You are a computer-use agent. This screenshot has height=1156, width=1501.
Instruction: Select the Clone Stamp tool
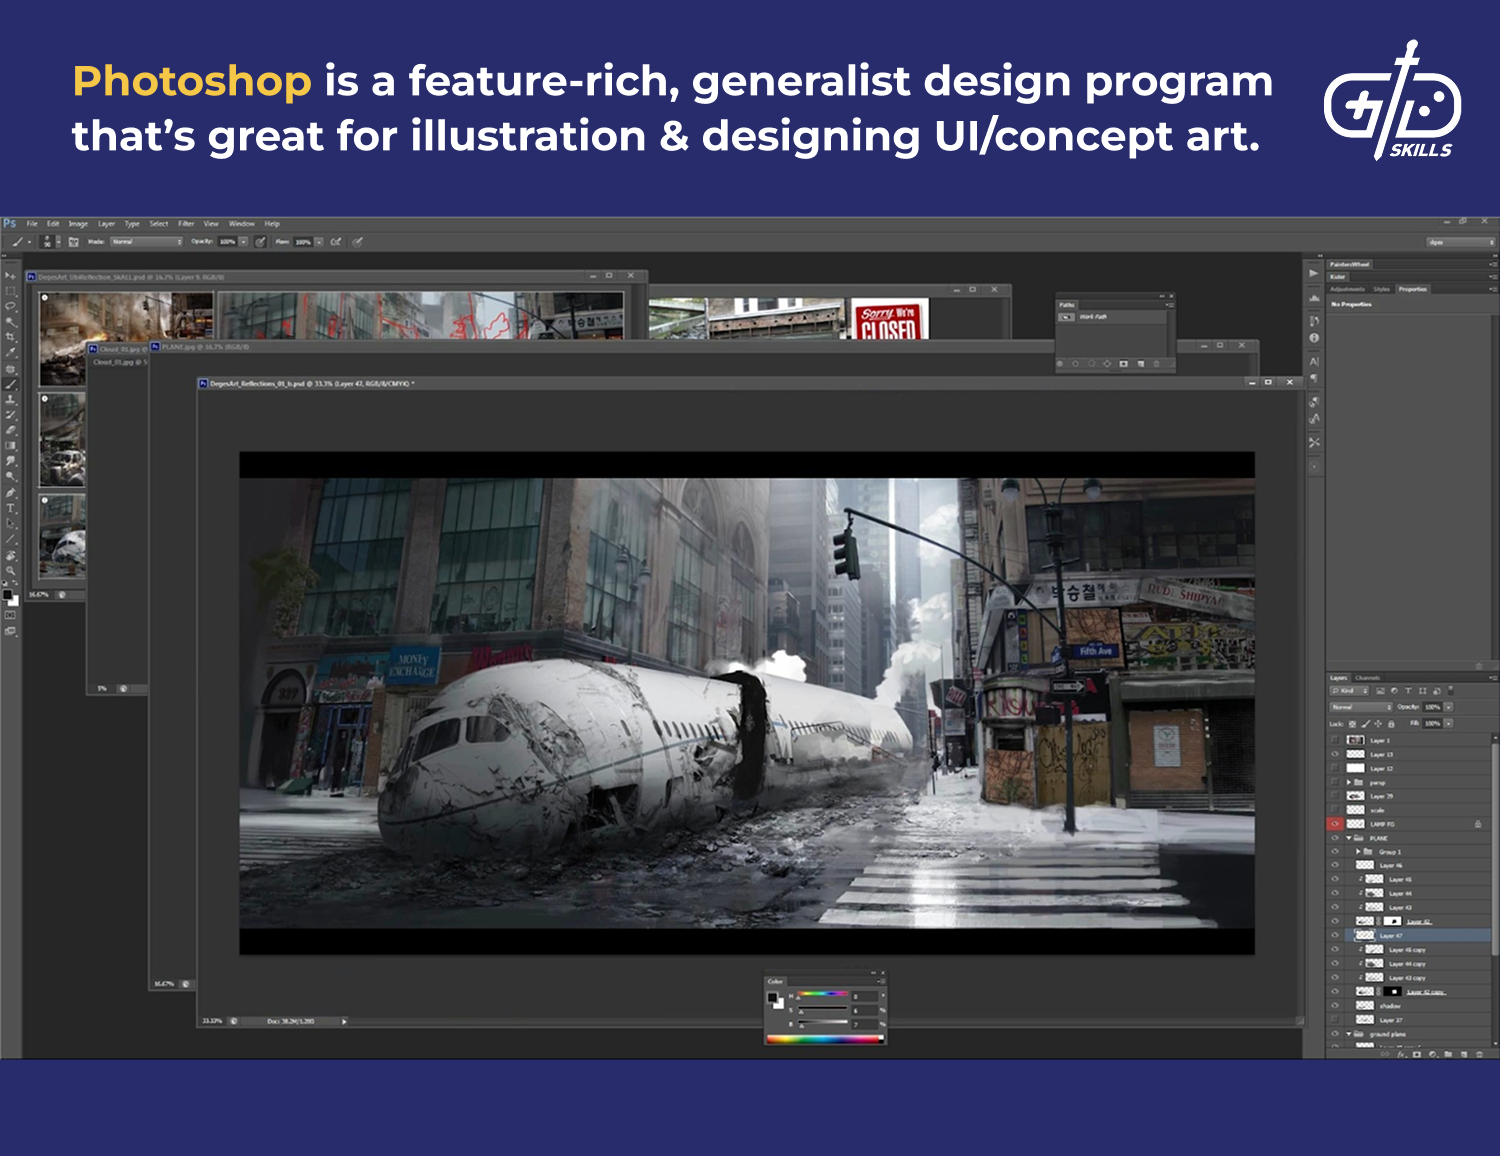coord(10,400)
